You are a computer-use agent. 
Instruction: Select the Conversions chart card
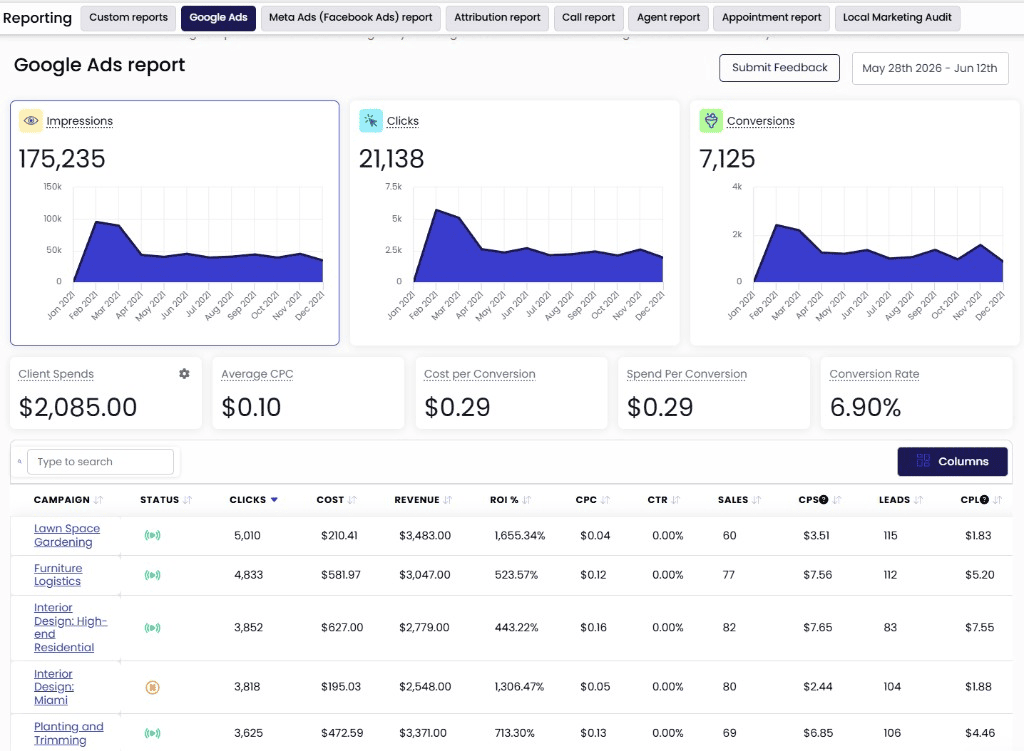855,223
